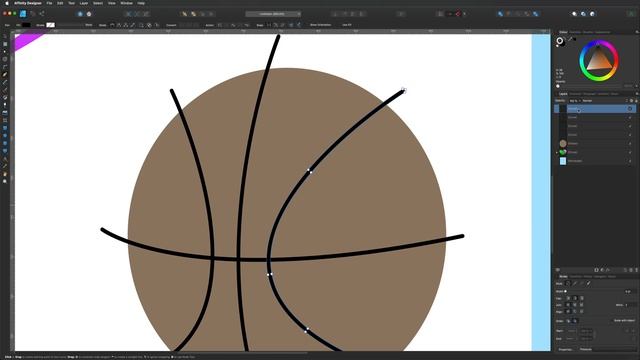Toggle Scale with object checkbox

(624, 320)
